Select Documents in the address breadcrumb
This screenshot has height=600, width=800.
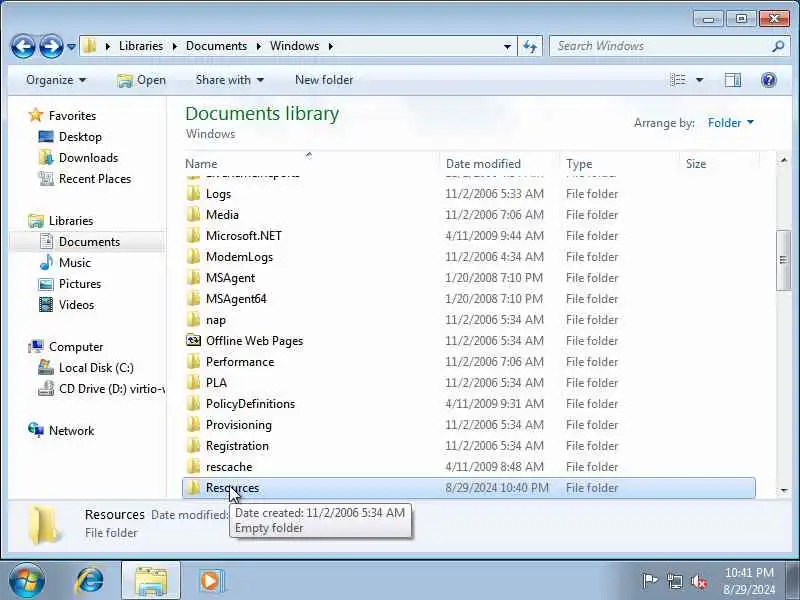tap(216, 46)
